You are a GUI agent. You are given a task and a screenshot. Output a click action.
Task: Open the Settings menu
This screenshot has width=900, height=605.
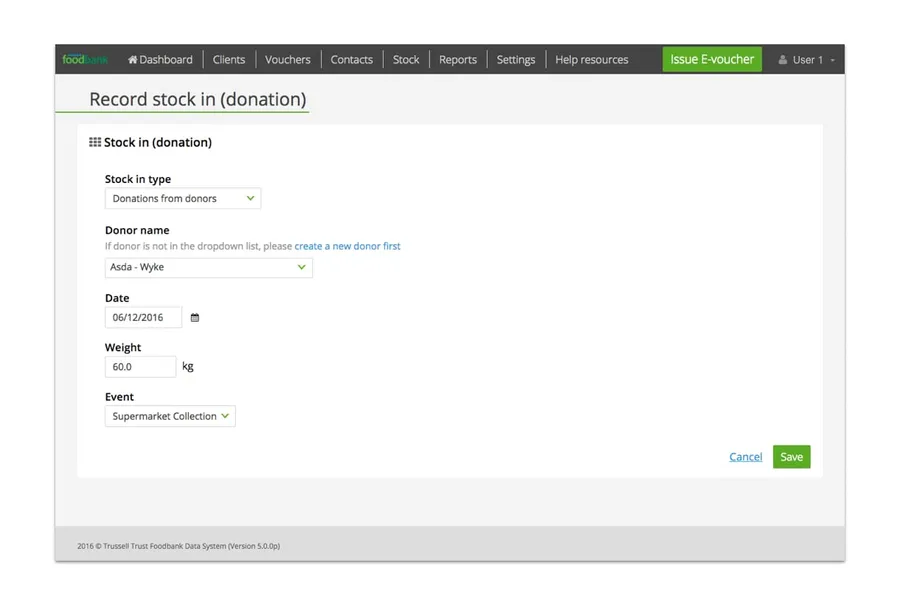coord(516,59)
